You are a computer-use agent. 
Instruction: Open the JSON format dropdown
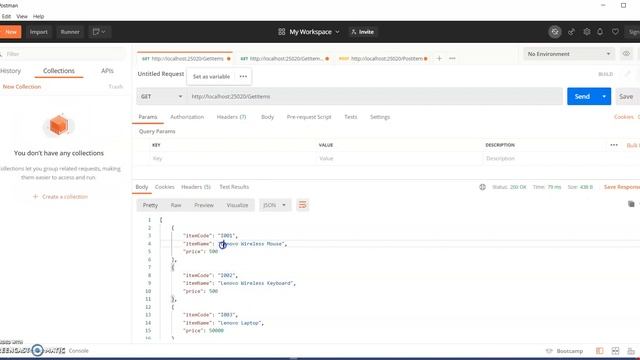point(275,205)
